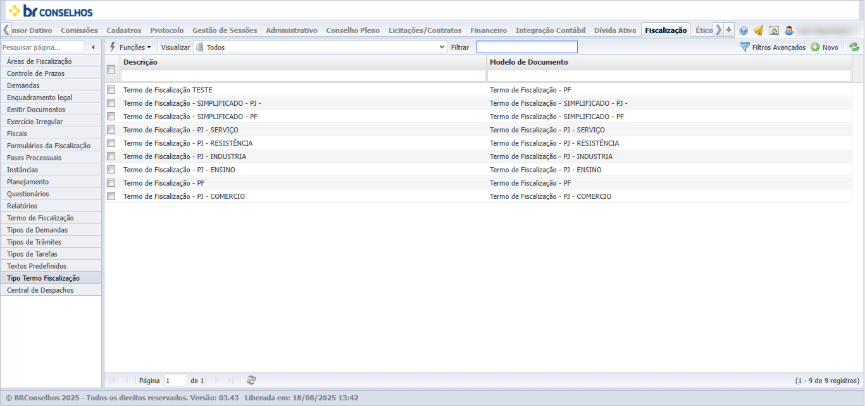865x406 pixels.
Task: Toggle the select-all checkbox in header
Action: pos(111,69)
